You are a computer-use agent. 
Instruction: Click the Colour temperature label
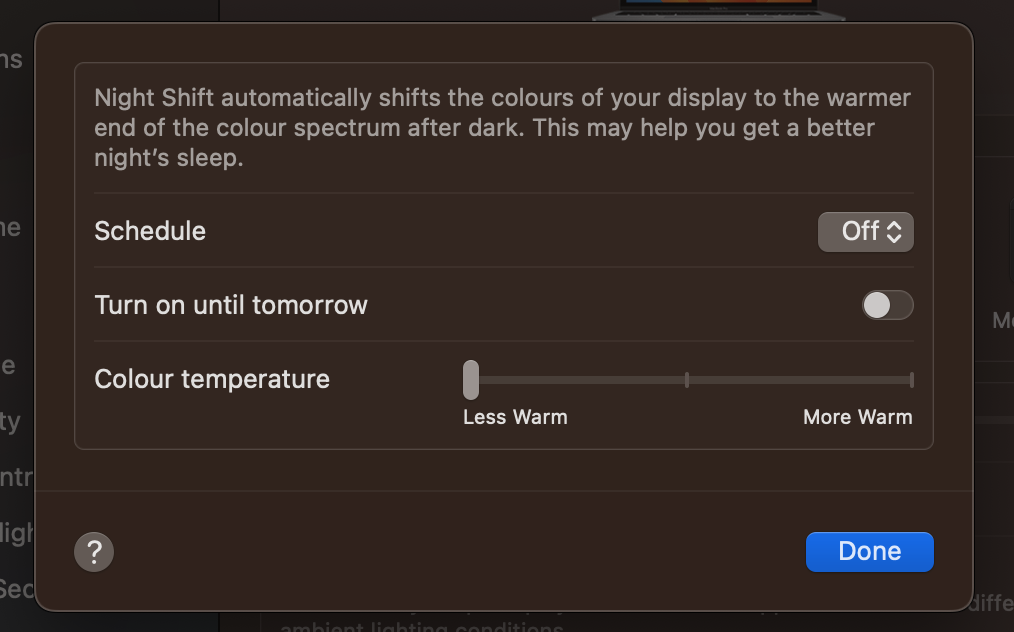[x=212, y=379]
